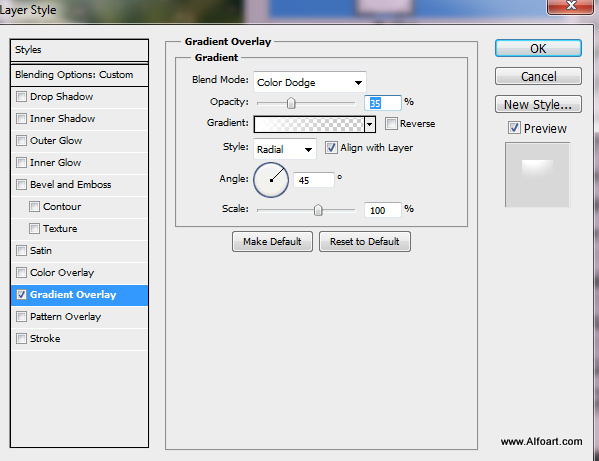Click the Make Default button
599x461 pixels.
click(x=272, y=241)
